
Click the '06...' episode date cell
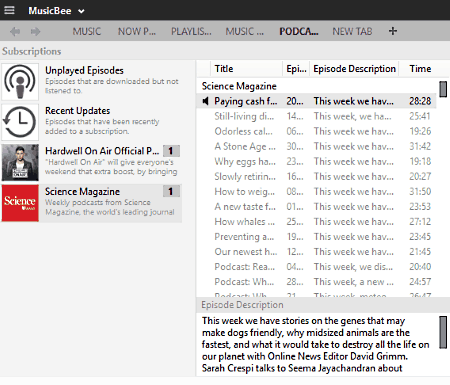pyautogui.click(x=295, y=131)
